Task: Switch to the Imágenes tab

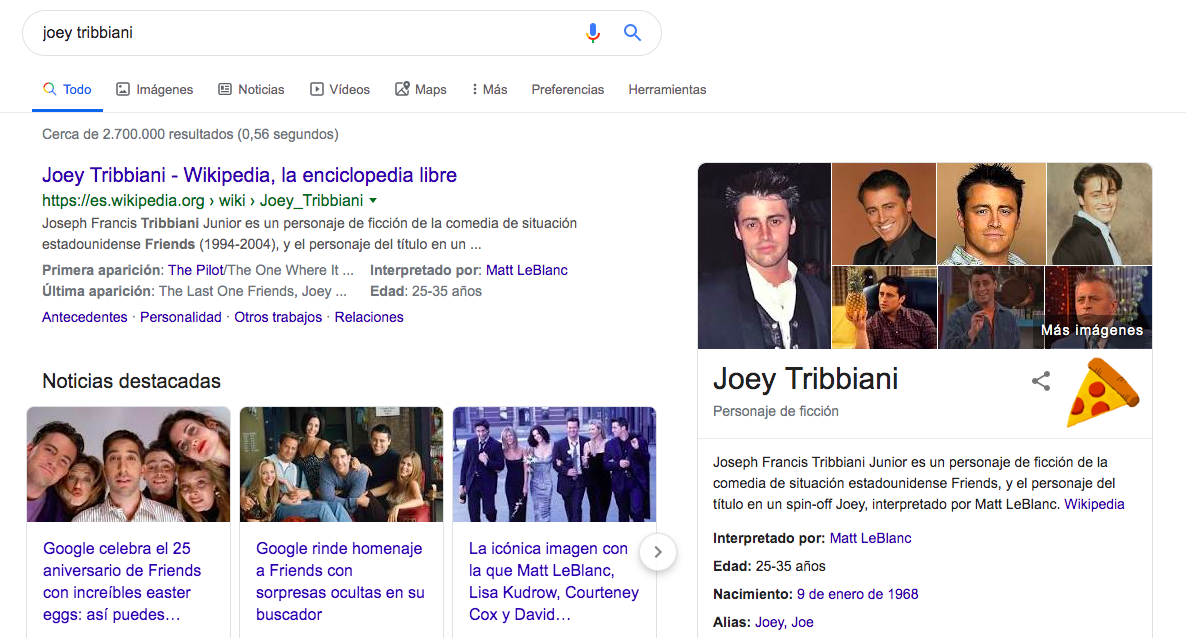Action: click(154, 89)
